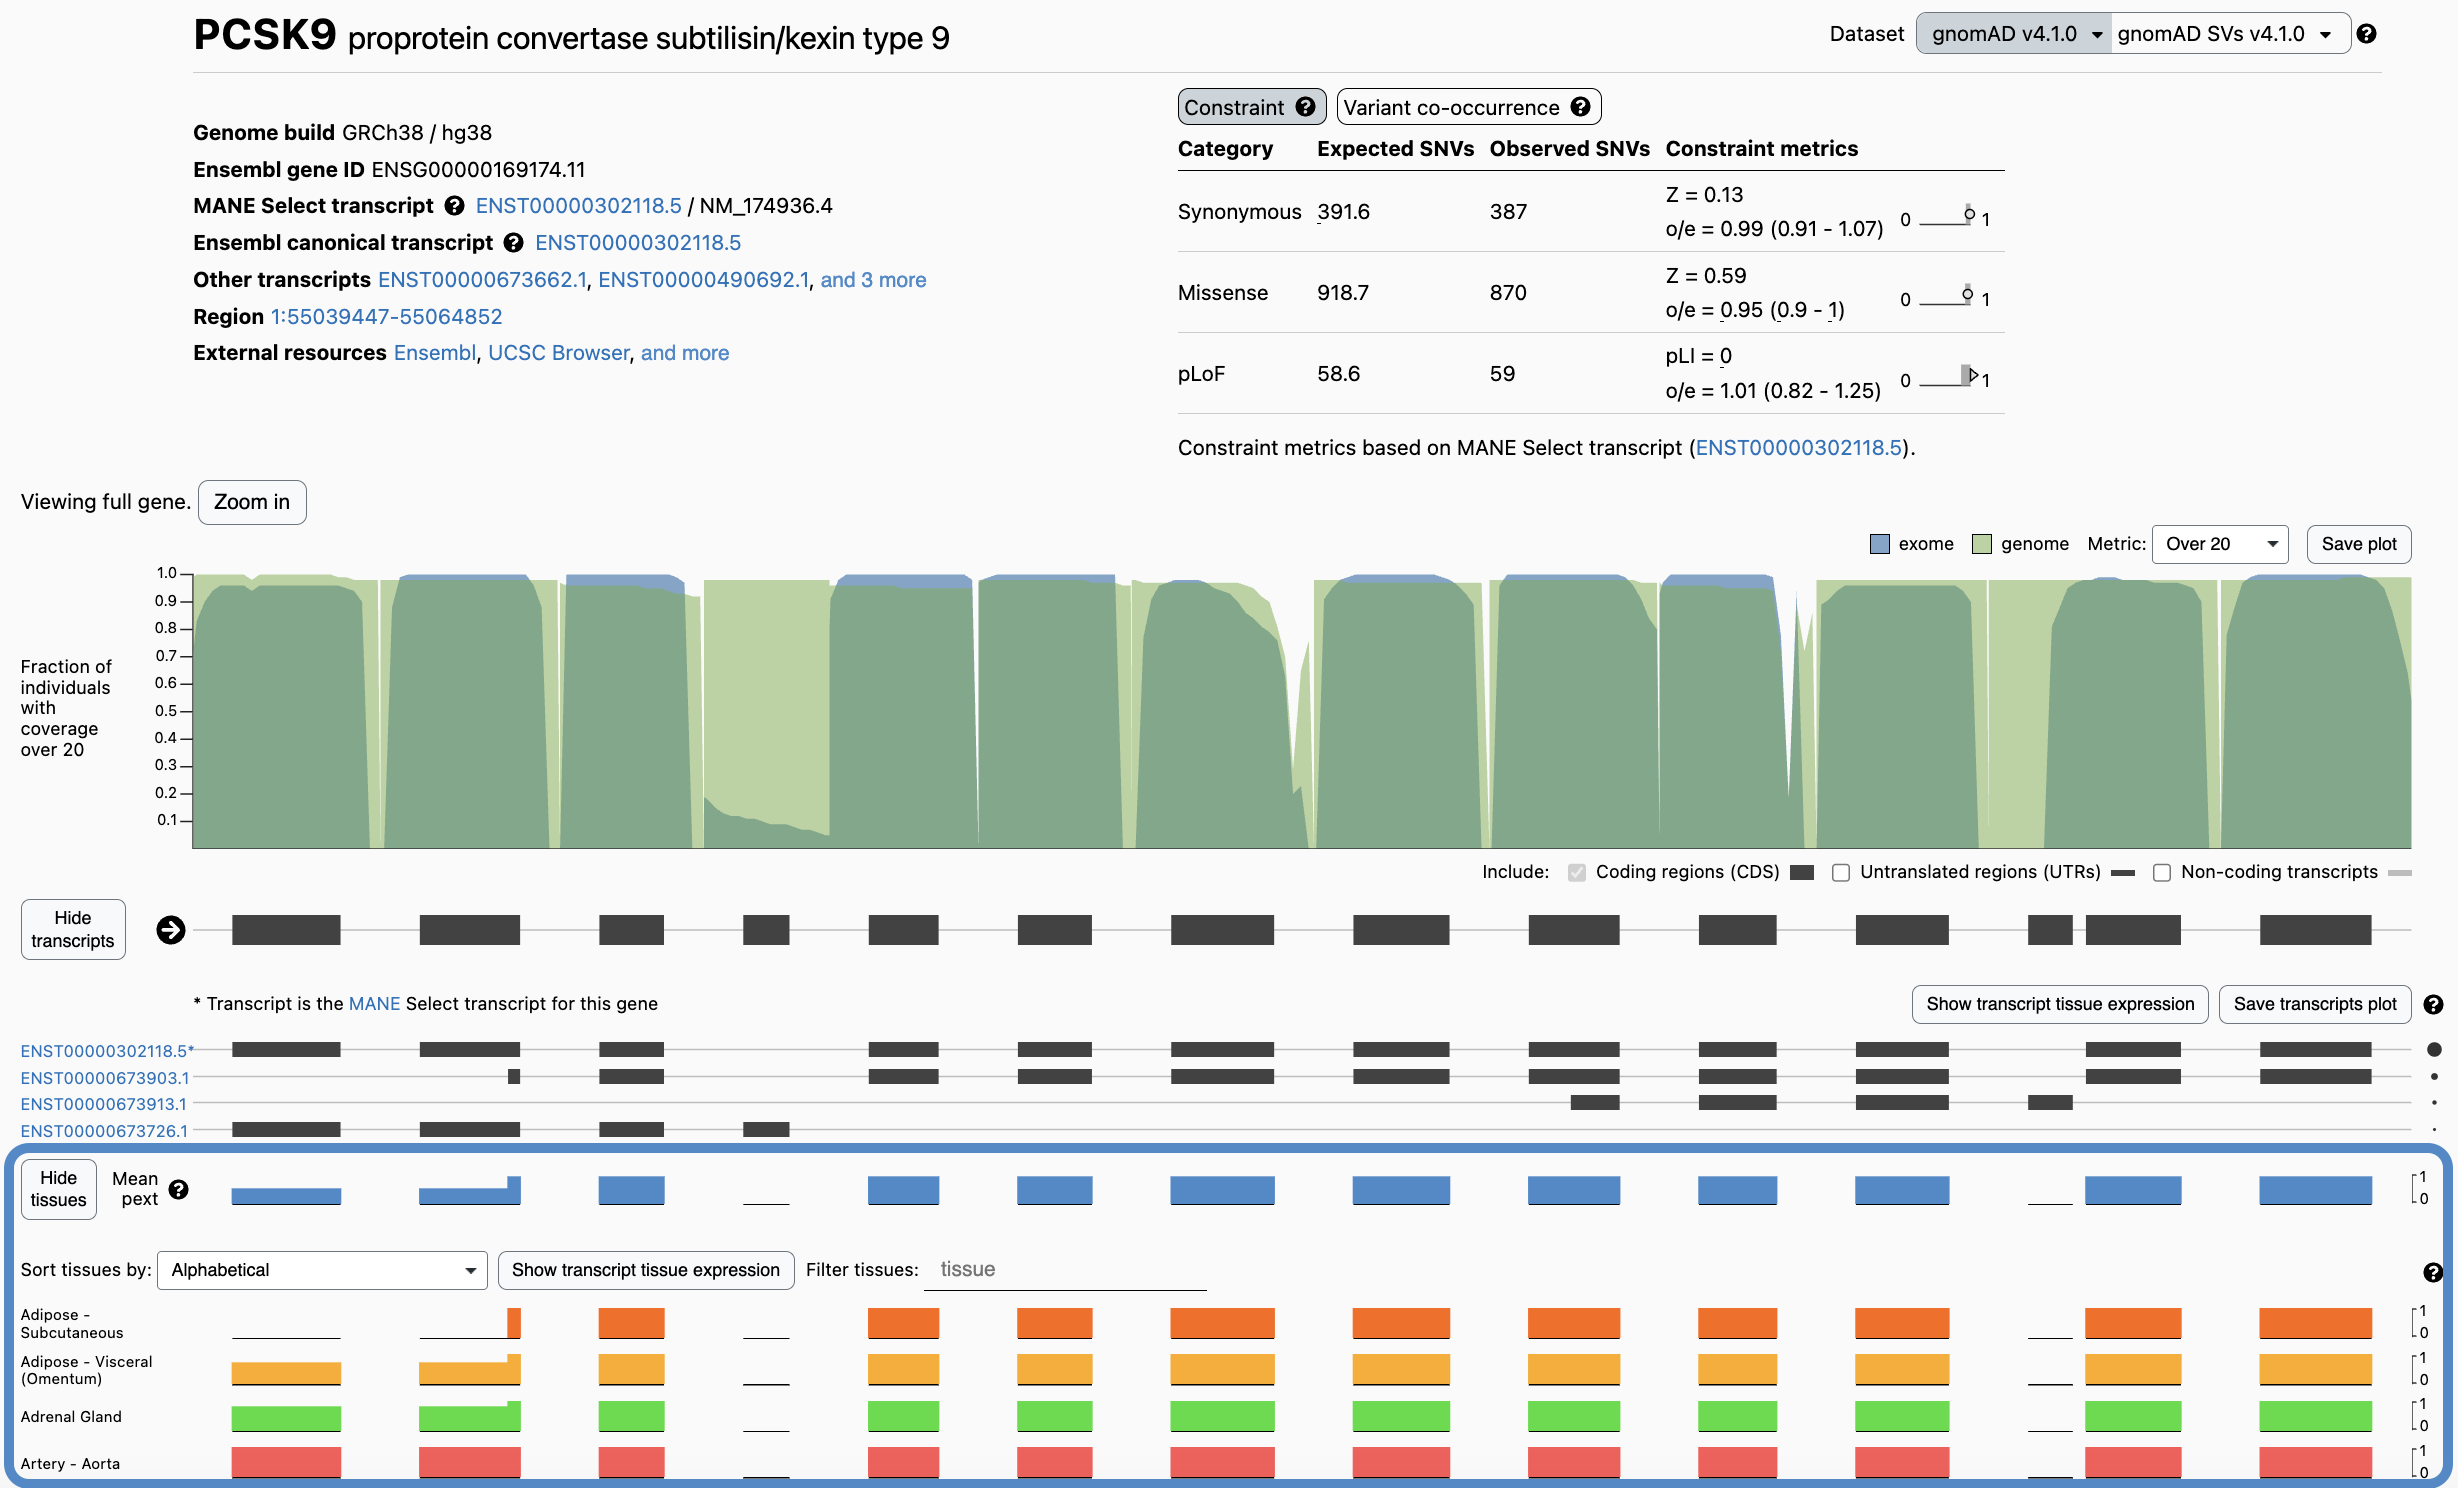Open the UCSC Browser link
This screenshot has height=1488, width=2458.
[558, 353]
